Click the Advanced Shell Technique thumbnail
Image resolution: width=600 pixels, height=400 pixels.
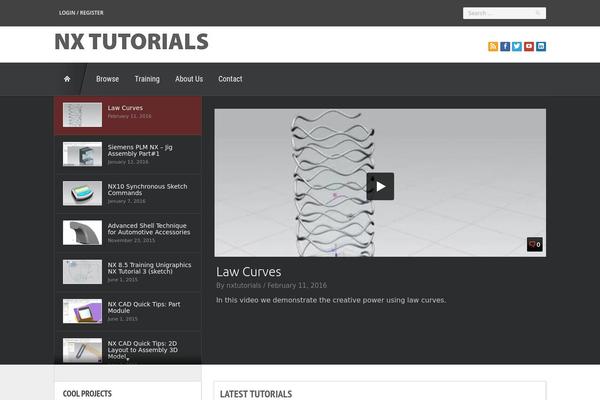click(x=82, y=232)
